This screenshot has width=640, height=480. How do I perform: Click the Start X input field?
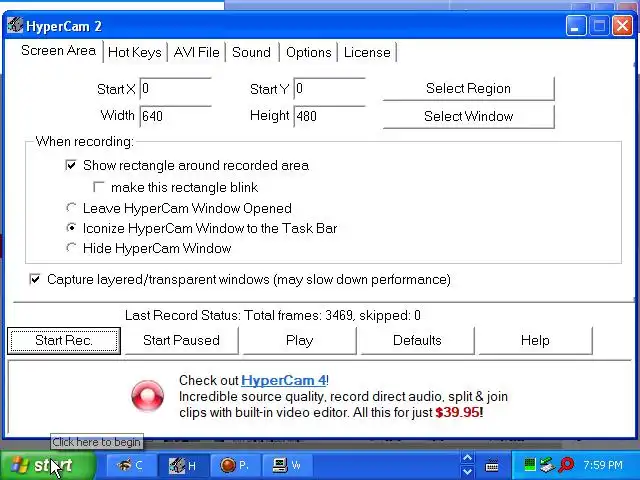pos(175,89)
